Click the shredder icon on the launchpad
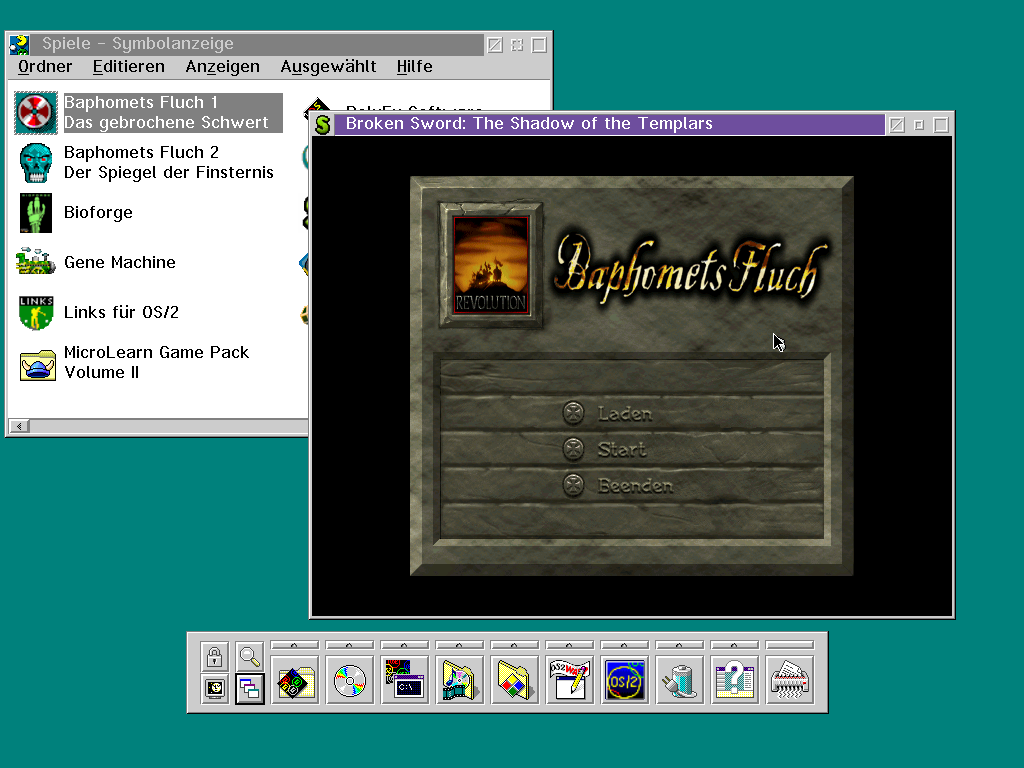The height and width of the screenshot is (768, 1024). (790, 680)
